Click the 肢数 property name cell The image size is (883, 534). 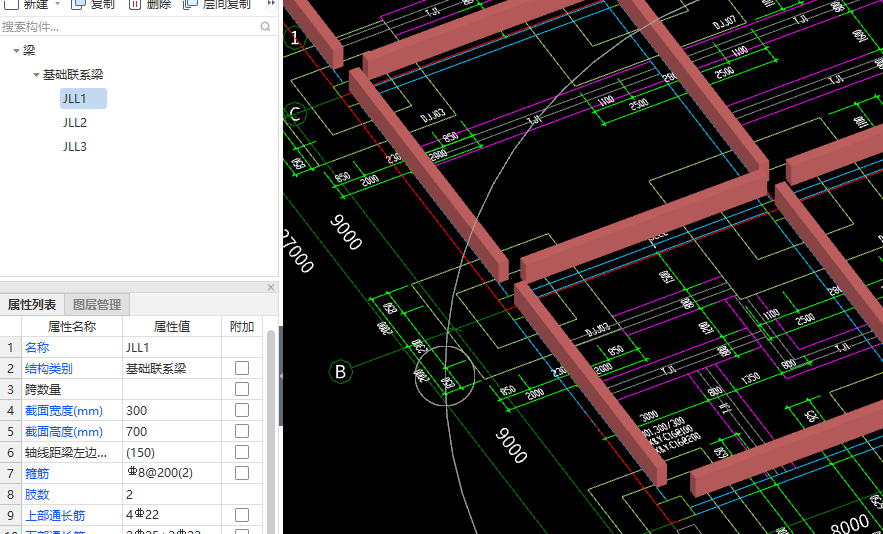(x=72, y=494)
